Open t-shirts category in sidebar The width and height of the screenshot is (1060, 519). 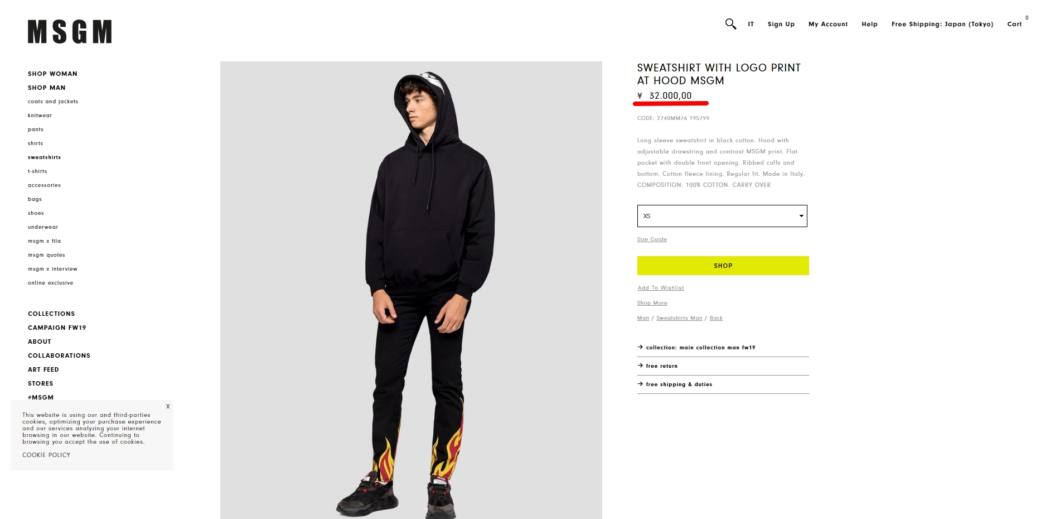(37, 171)
